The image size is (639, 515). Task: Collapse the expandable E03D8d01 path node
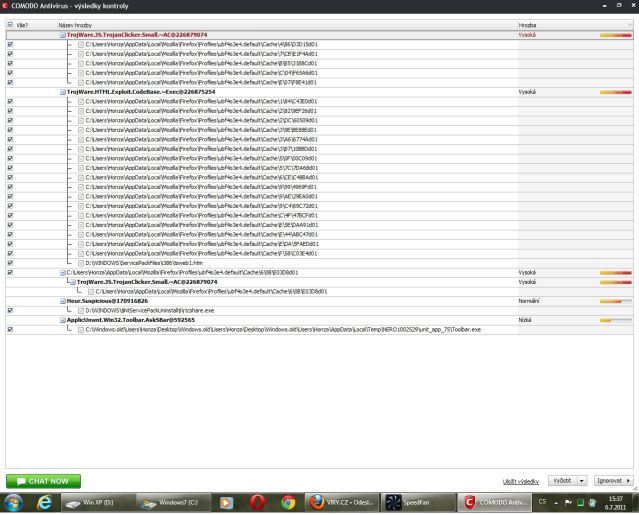pos(63,273)
